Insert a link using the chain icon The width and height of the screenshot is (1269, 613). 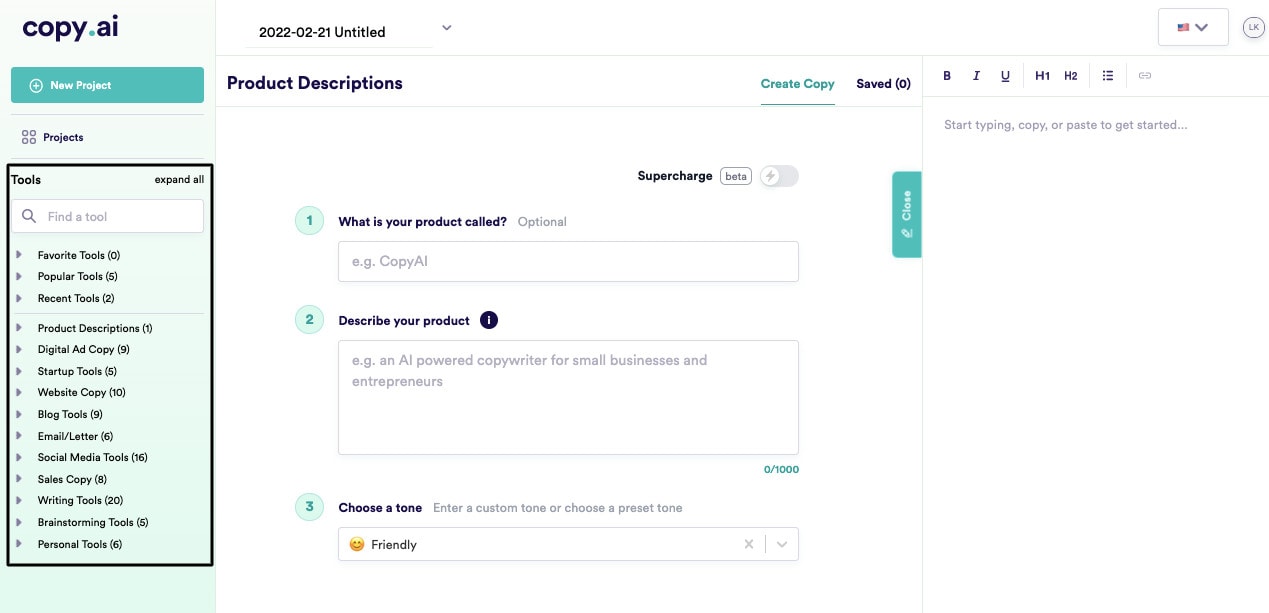click(1145, 76)
